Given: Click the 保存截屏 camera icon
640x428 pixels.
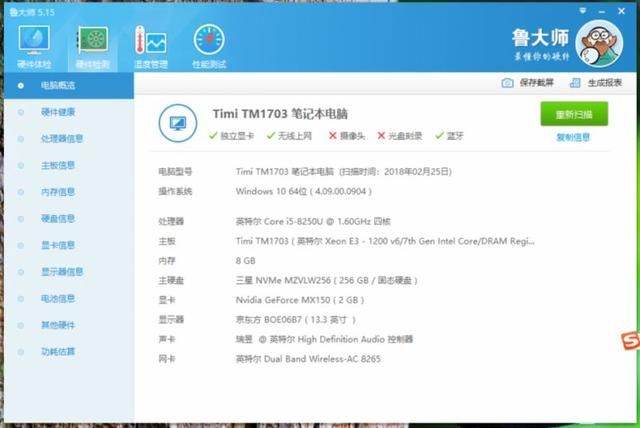Looking at the screenshot, I should point(507,83).
